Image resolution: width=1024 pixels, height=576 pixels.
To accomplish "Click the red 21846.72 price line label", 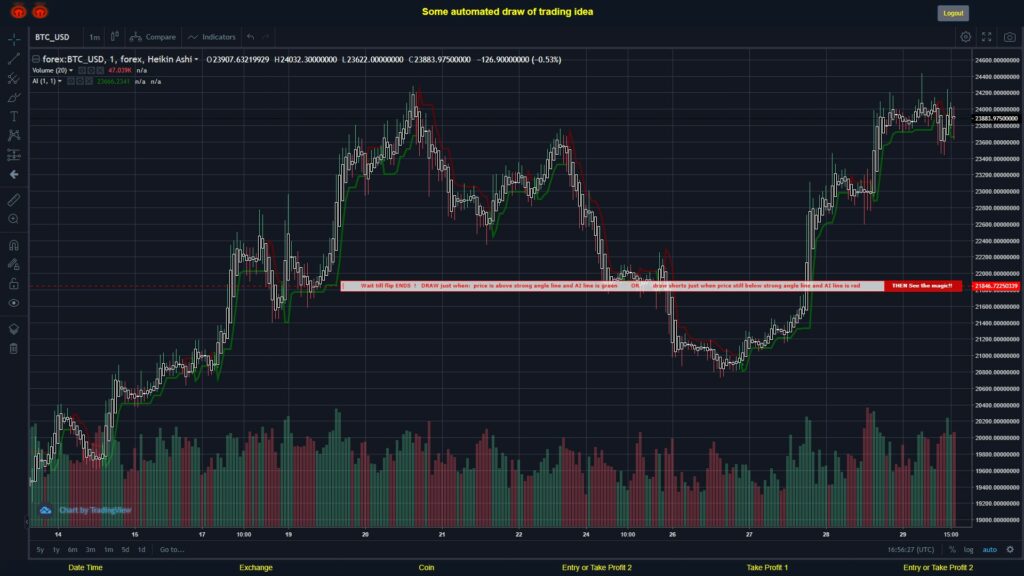I will coord(996,286).
